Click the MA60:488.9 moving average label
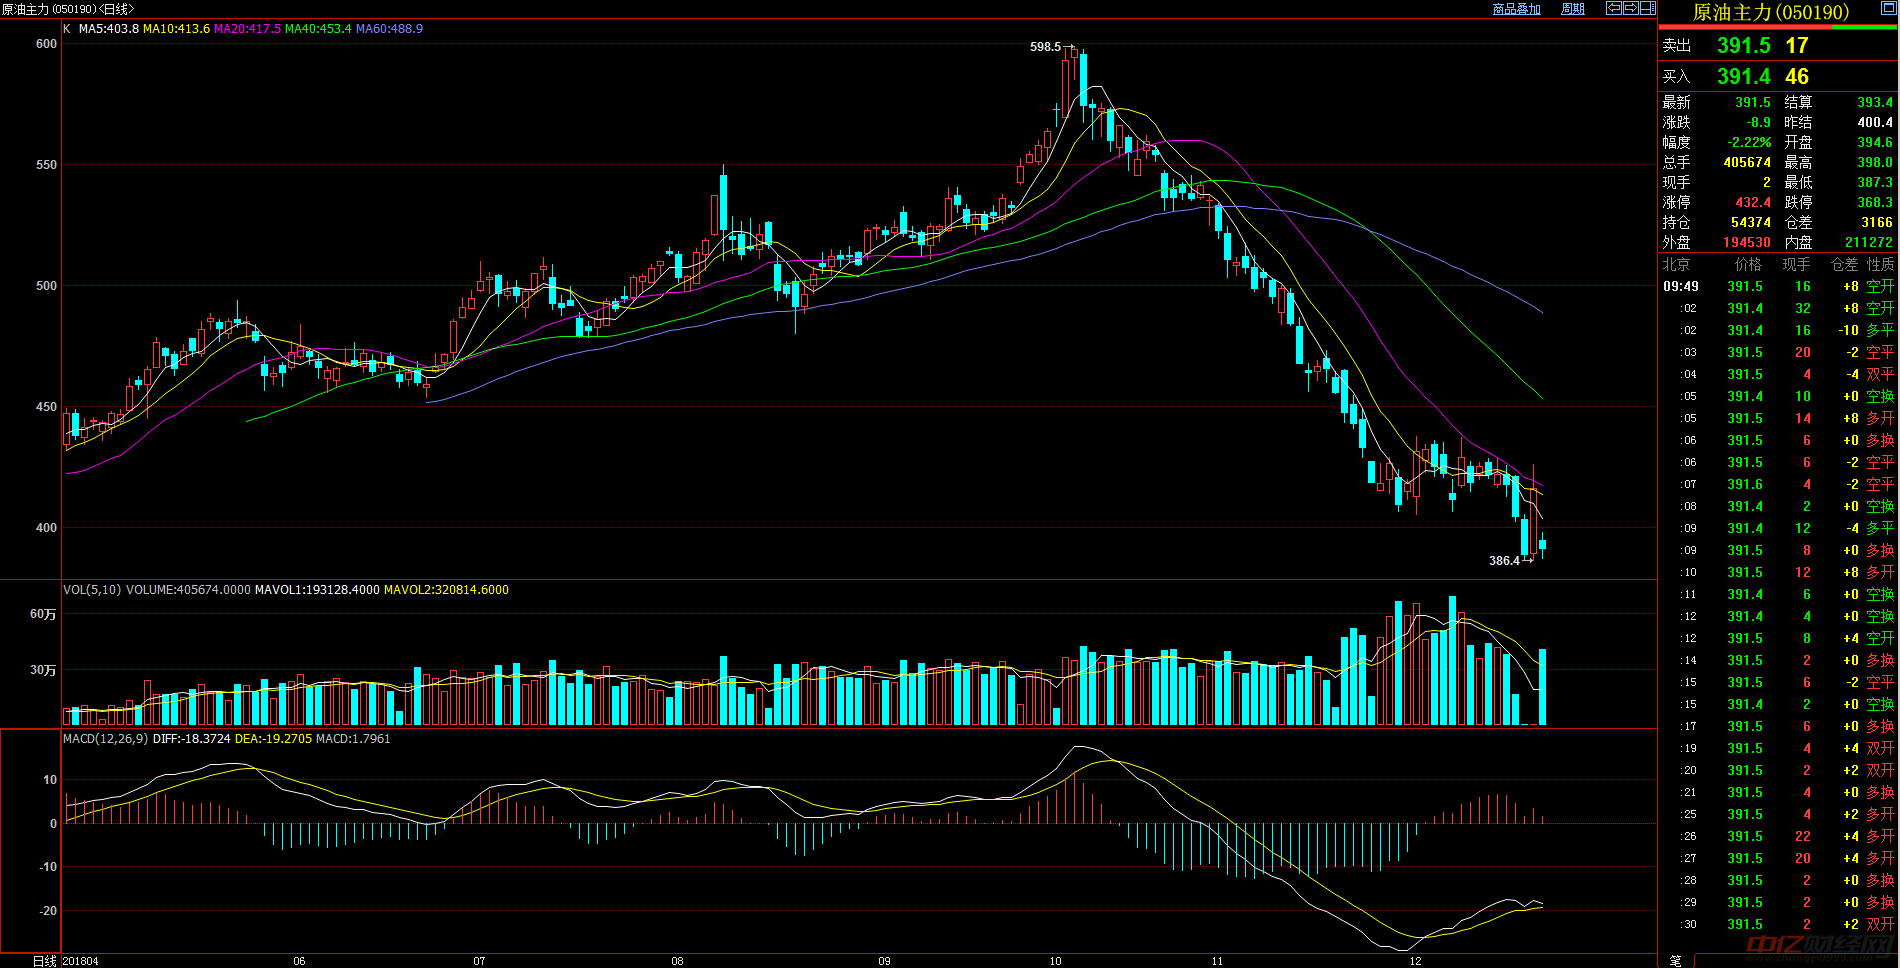This screenshot has height=968, width=1900. (x=389, y=29)
